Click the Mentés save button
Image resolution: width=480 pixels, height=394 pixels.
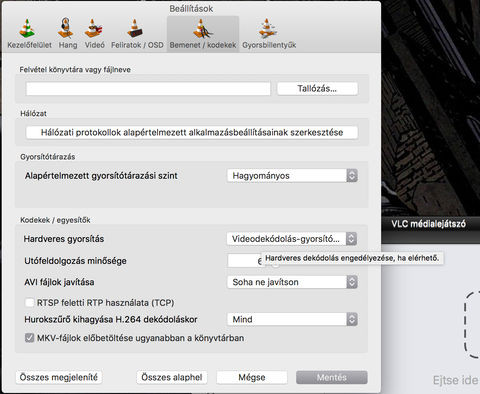pos(332,377)
